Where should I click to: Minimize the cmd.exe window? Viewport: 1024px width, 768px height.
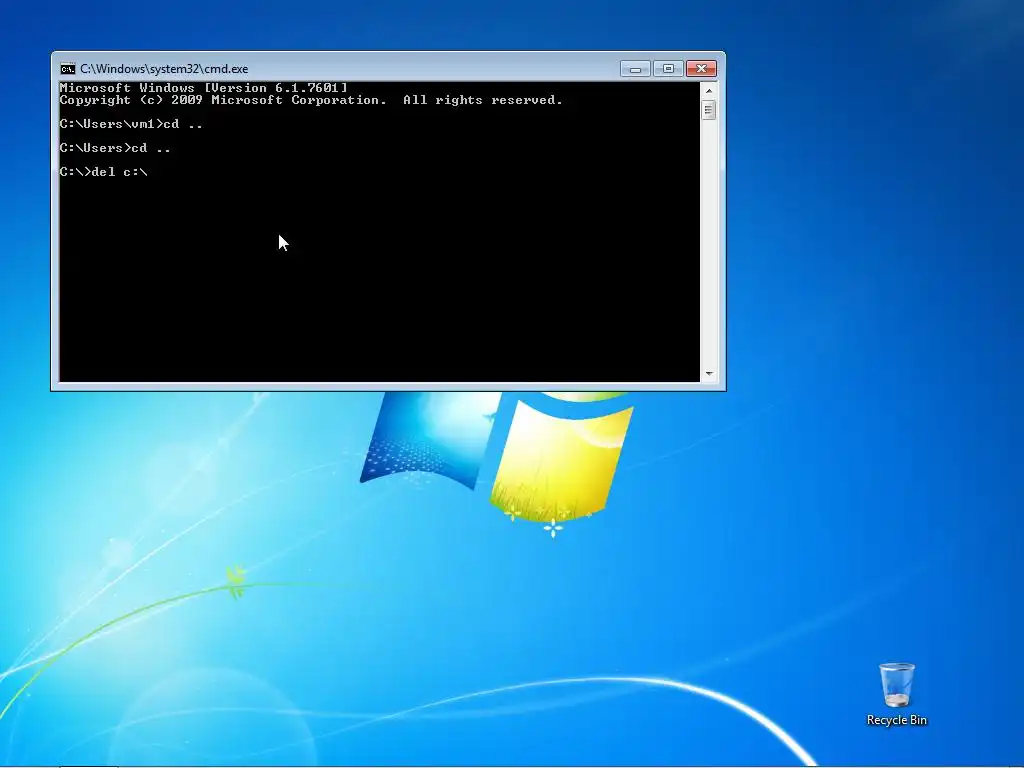(x=635, y=69)
